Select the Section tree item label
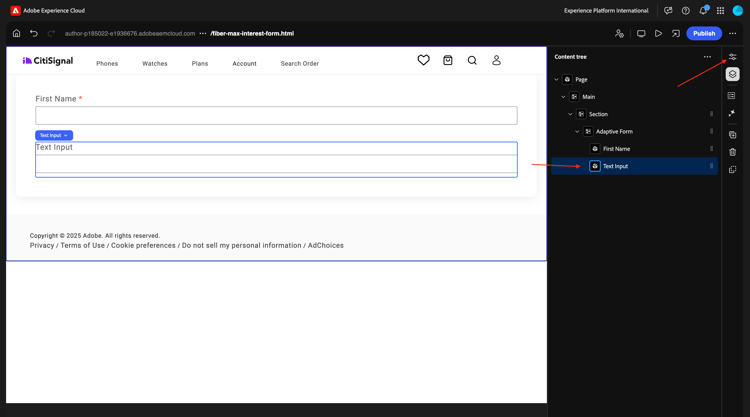The image size is (750, 417). (x=598, y=114)
